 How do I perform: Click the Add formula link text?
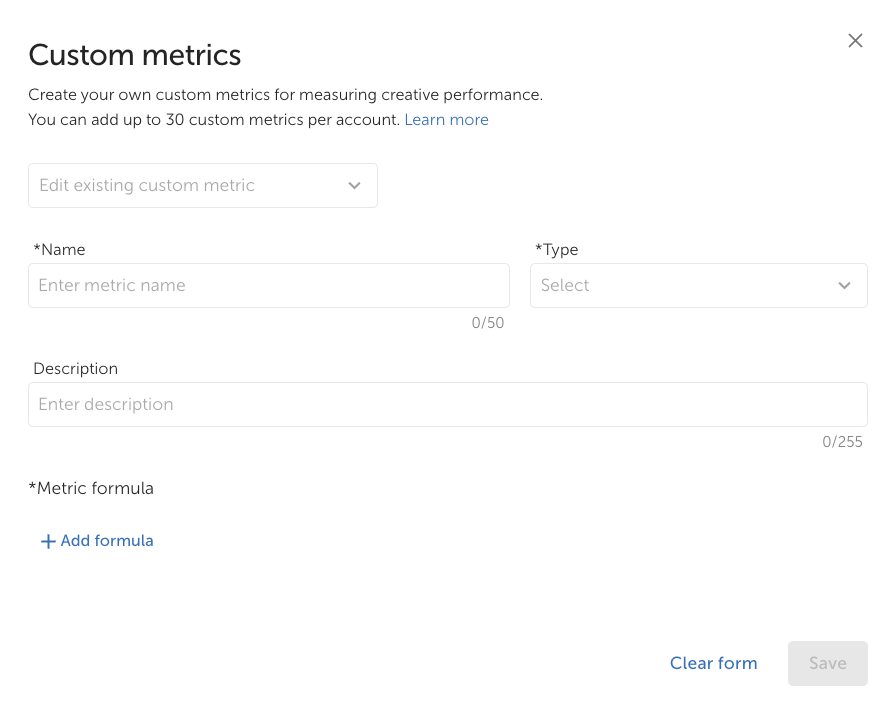click(107, 541)
